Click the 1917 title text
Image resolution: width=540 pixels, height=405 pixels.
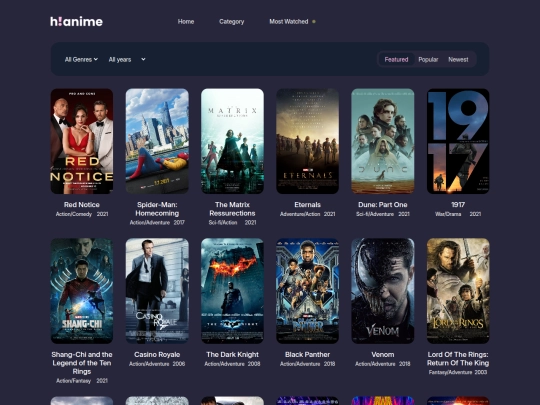click(458, 205)
